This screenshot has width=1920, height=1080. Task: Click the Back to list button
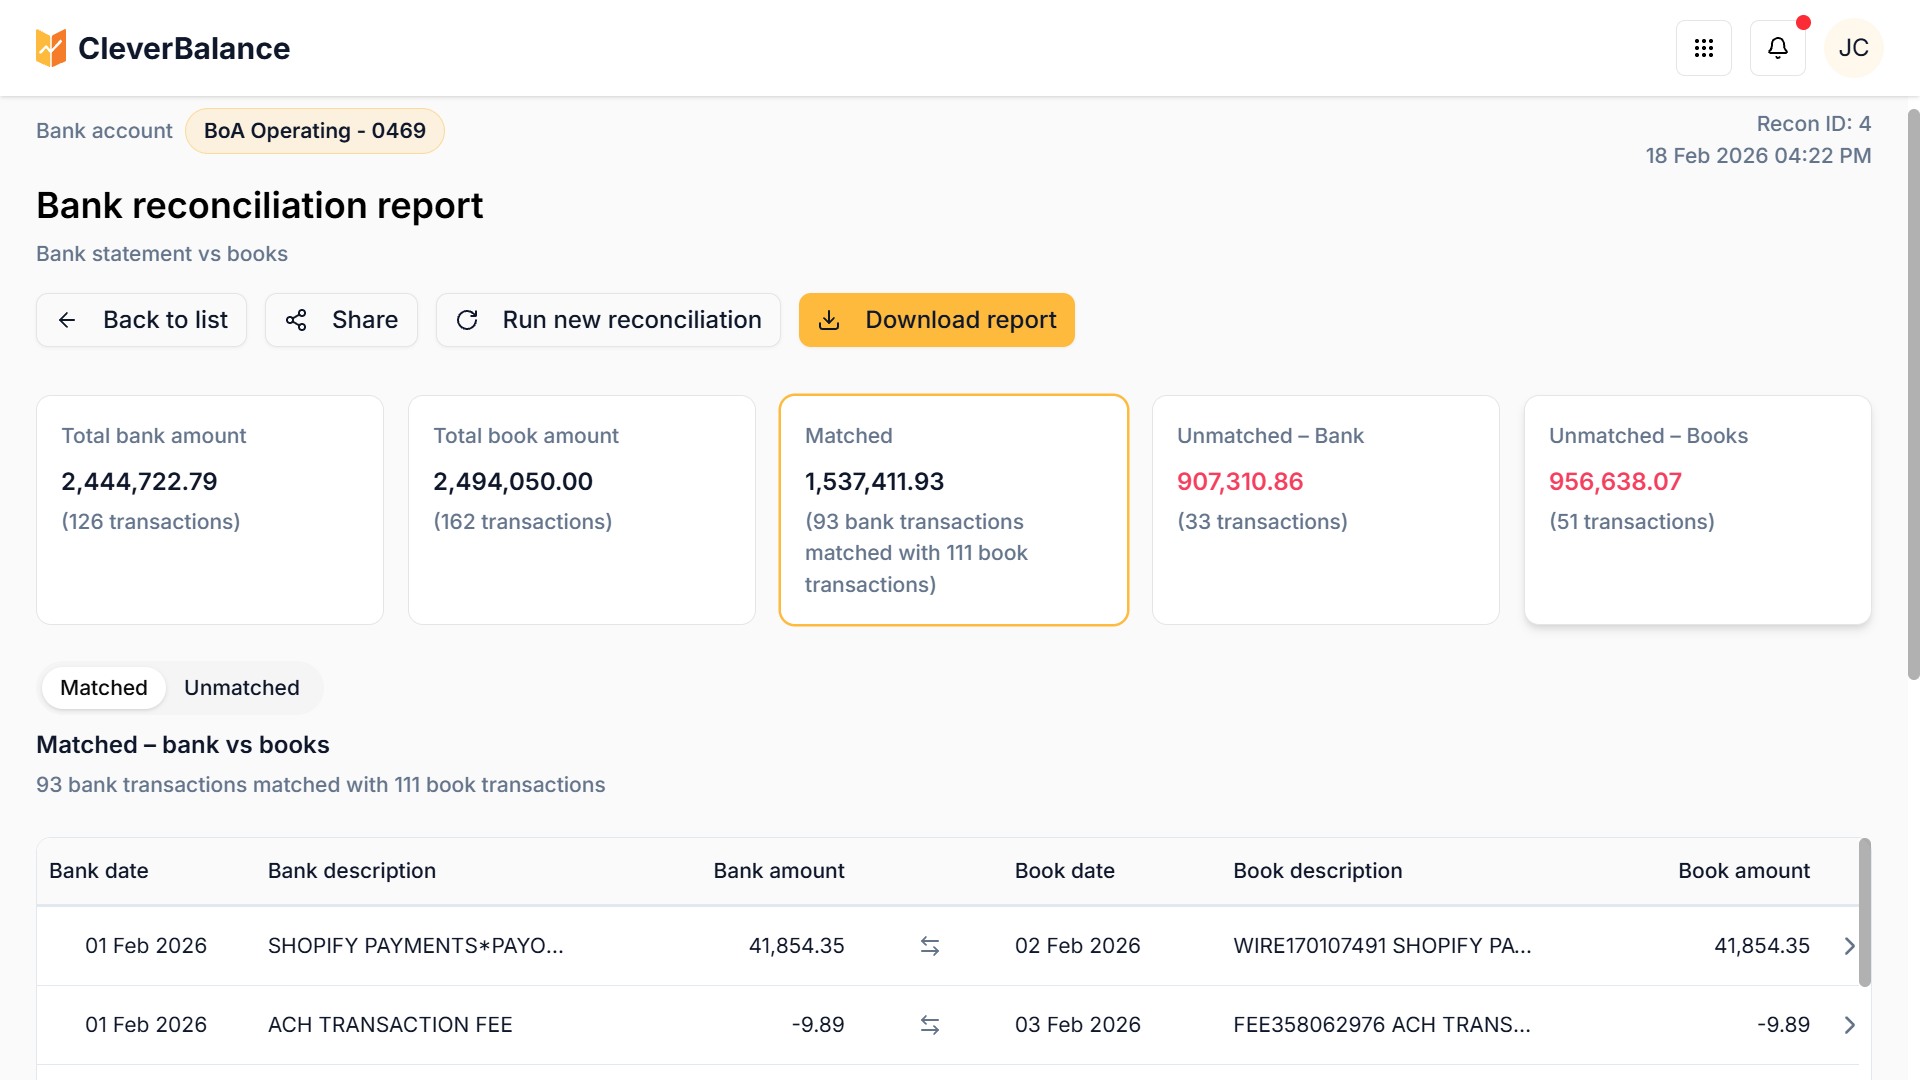141,320
